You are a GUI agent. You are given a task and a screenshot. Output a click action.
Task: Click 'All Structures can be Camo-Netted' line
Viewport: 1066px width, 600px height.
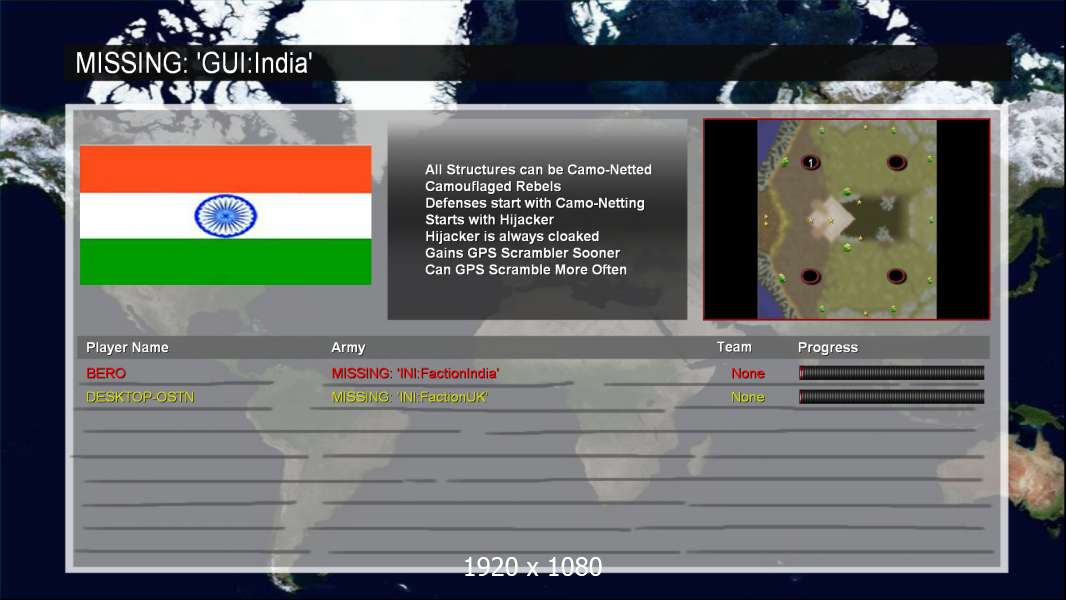point(538,170)
